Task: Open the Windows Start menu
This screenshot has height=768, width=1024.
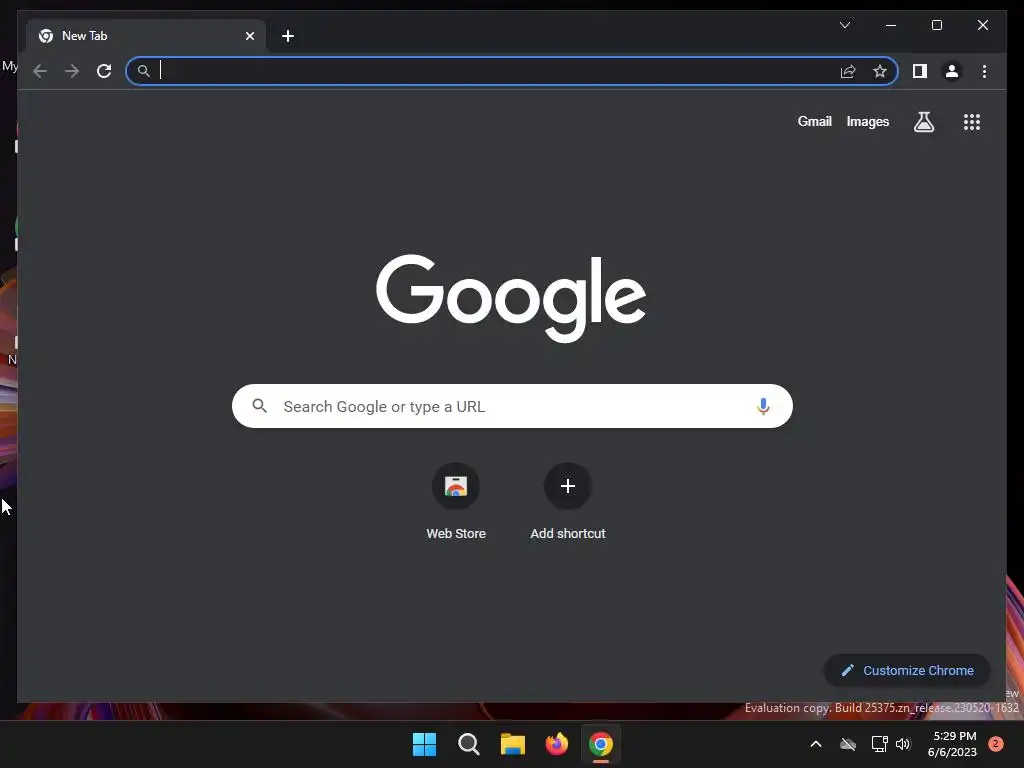Action: tap(424, 744)
